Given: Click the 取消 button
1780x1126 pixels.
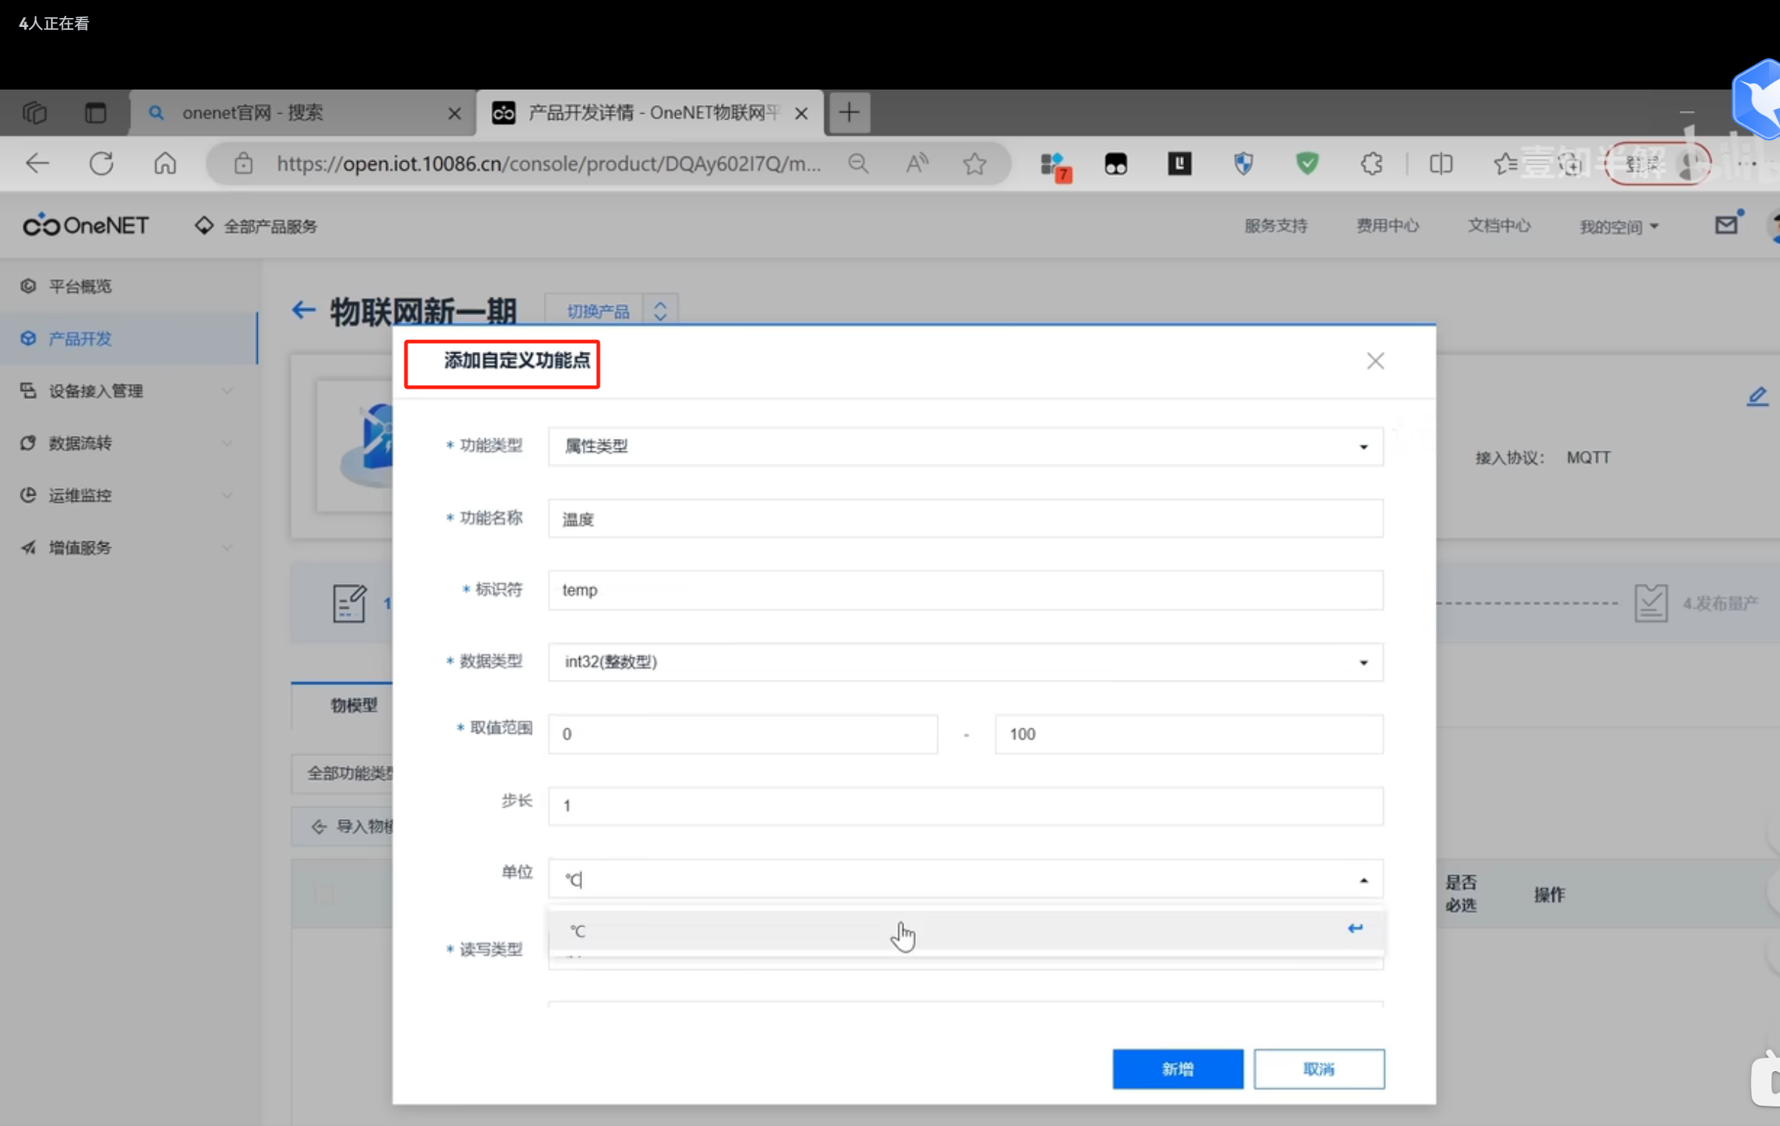Looking at the screenshot, I should [x=1319, y=1068].
